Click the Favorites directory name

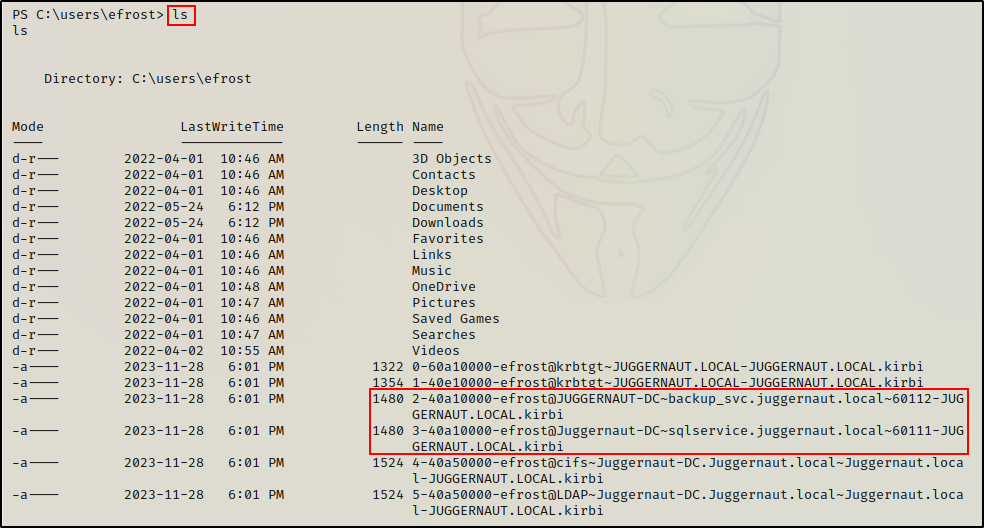[x=448, y=239]
